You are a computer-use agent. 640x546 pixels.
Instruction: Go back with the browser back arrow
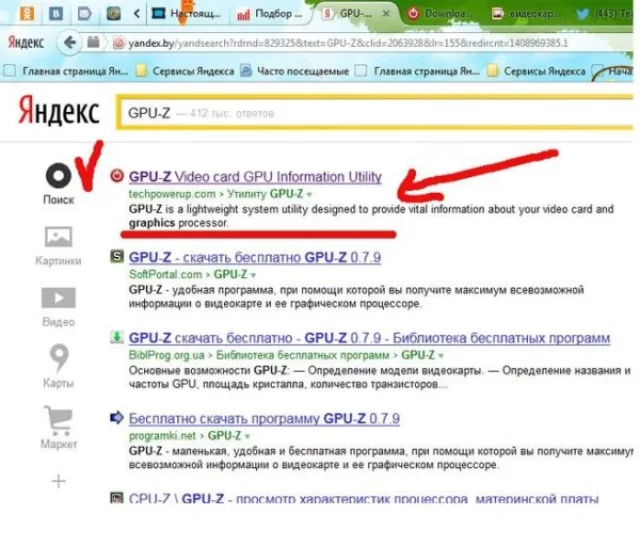(x=69, y=42)
